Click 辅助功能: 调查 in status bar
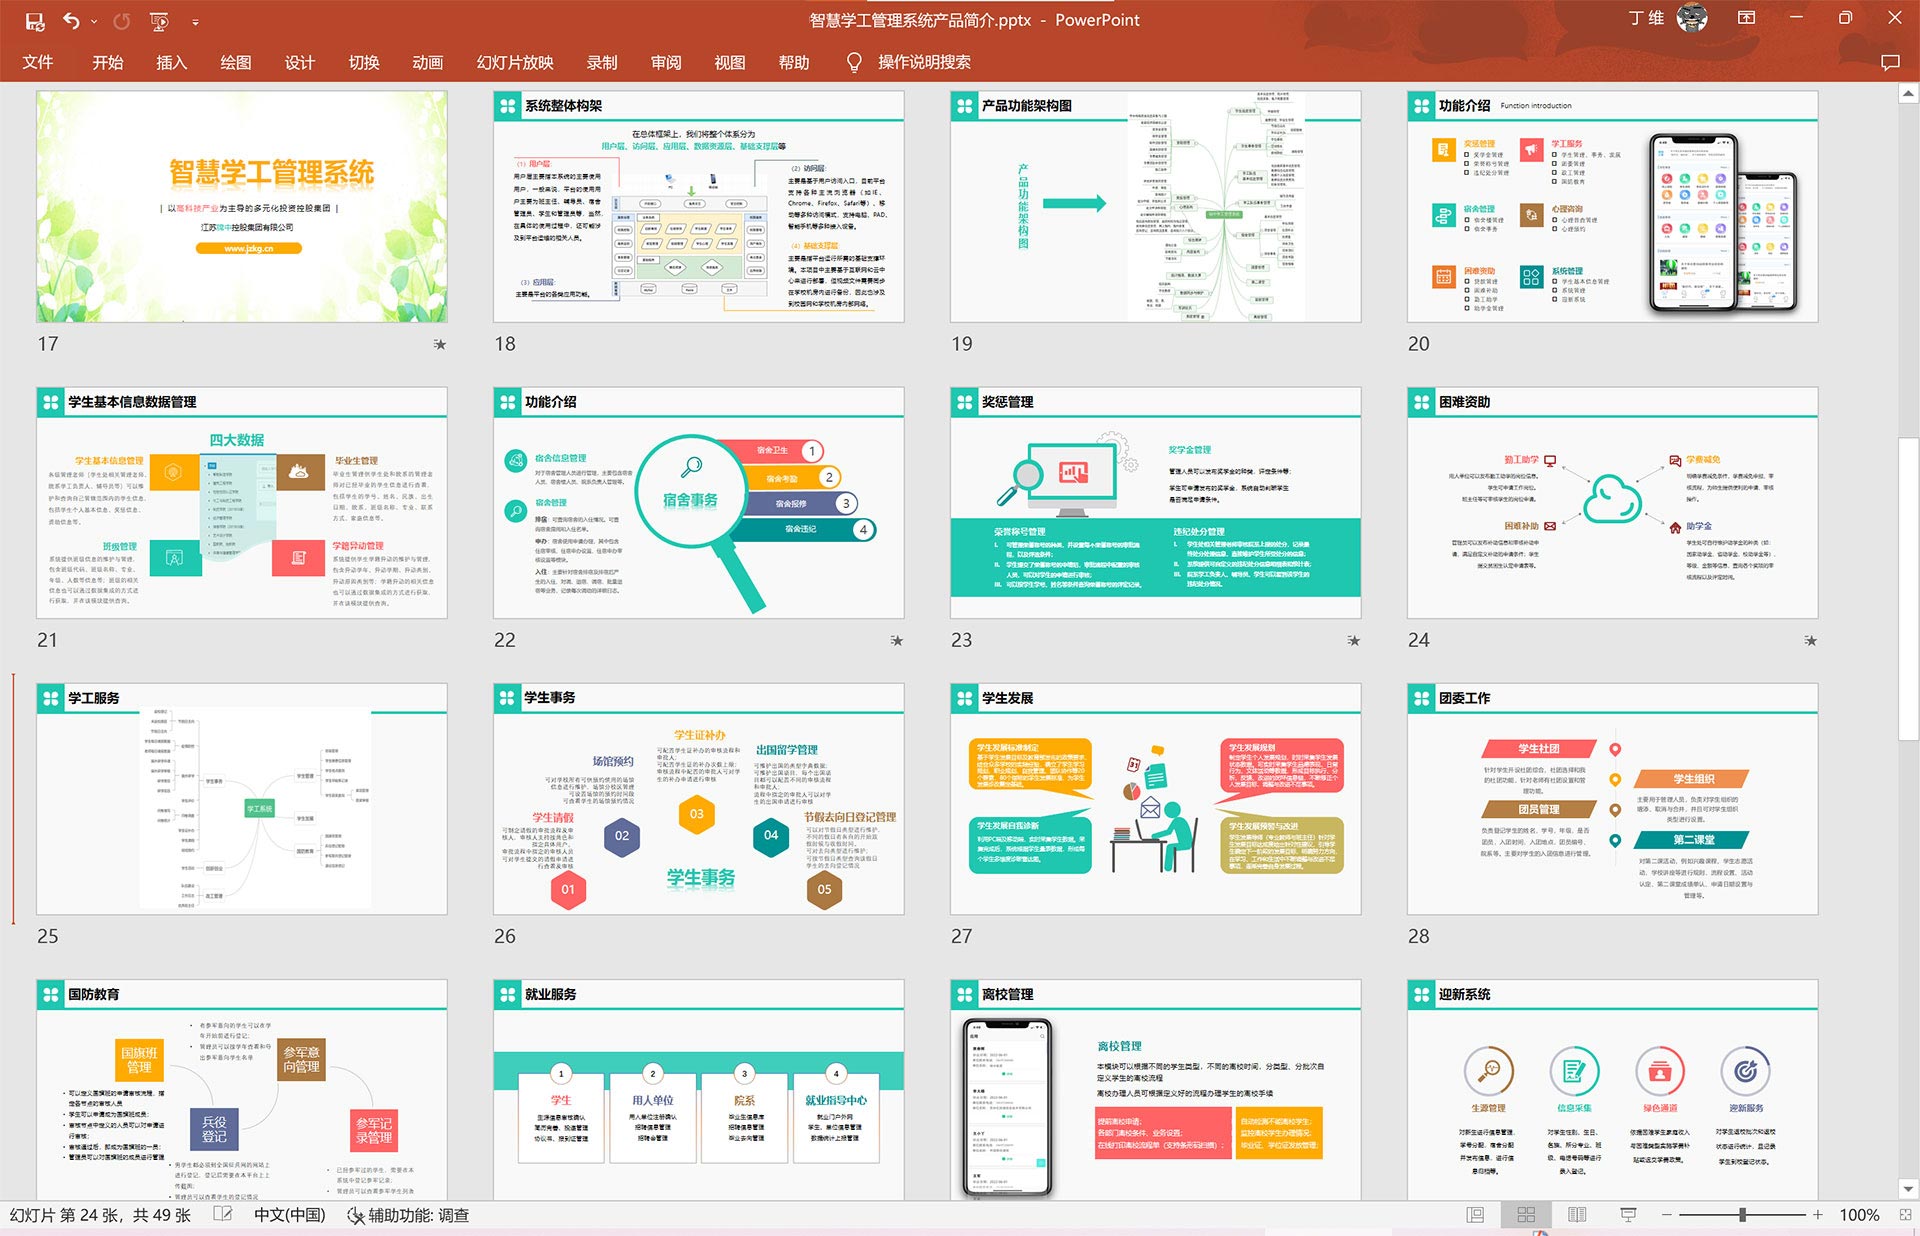The height and width of the screenshot is (1236, 1920). pyautogui.click(x=408, y=1215)
